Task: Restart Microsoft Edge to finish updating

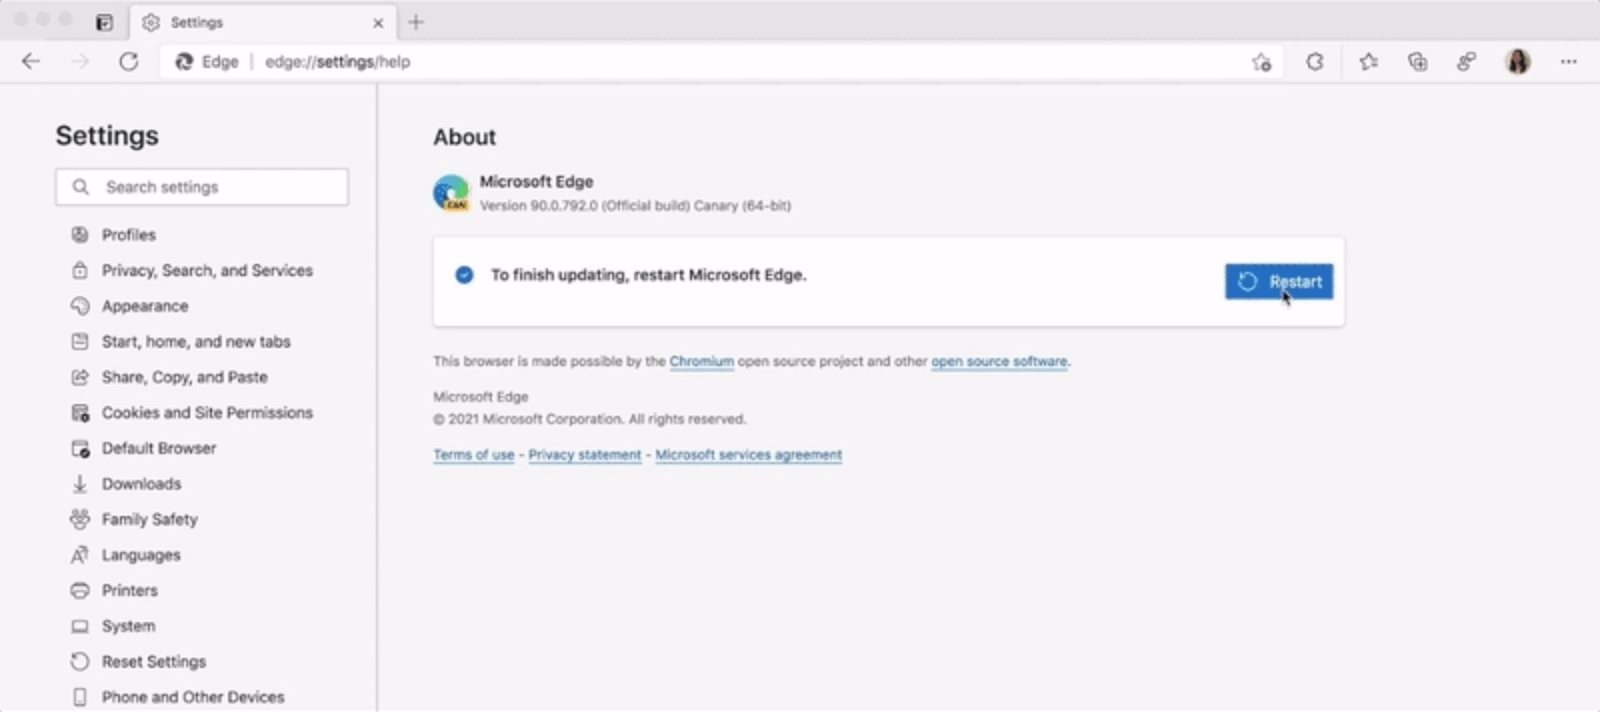Action: tap(1279, 282)
